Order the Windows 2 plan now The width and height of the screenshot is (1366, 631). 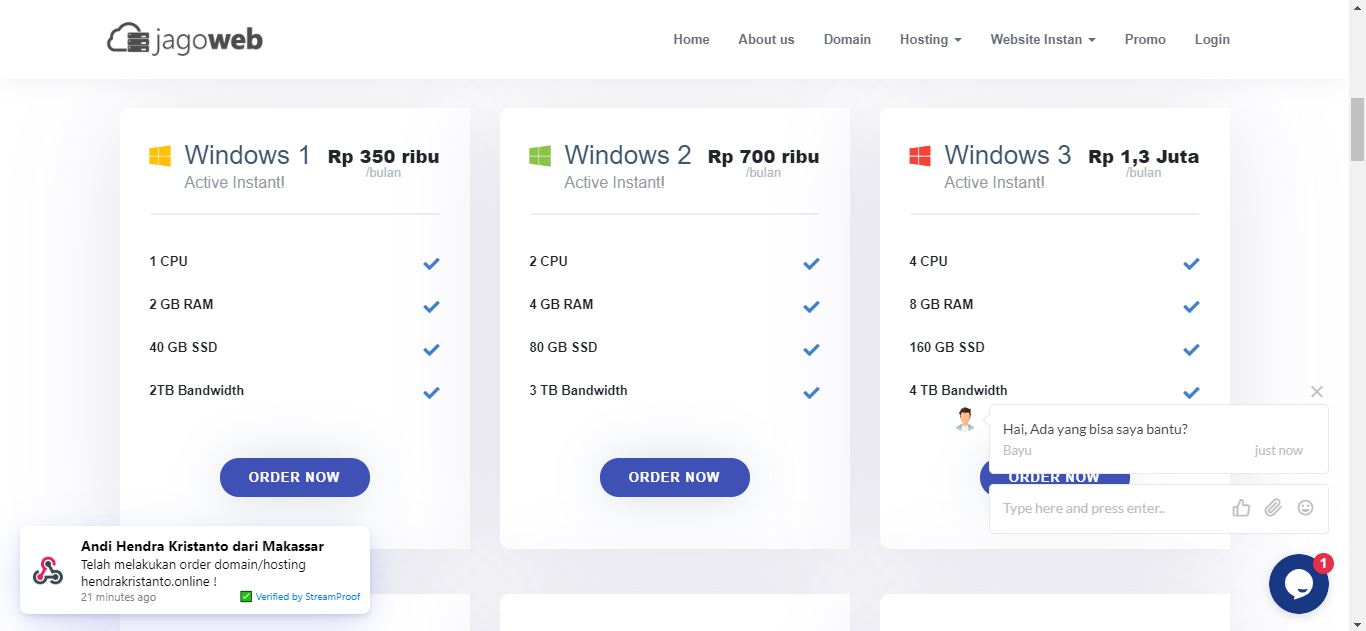click(675, 477)
